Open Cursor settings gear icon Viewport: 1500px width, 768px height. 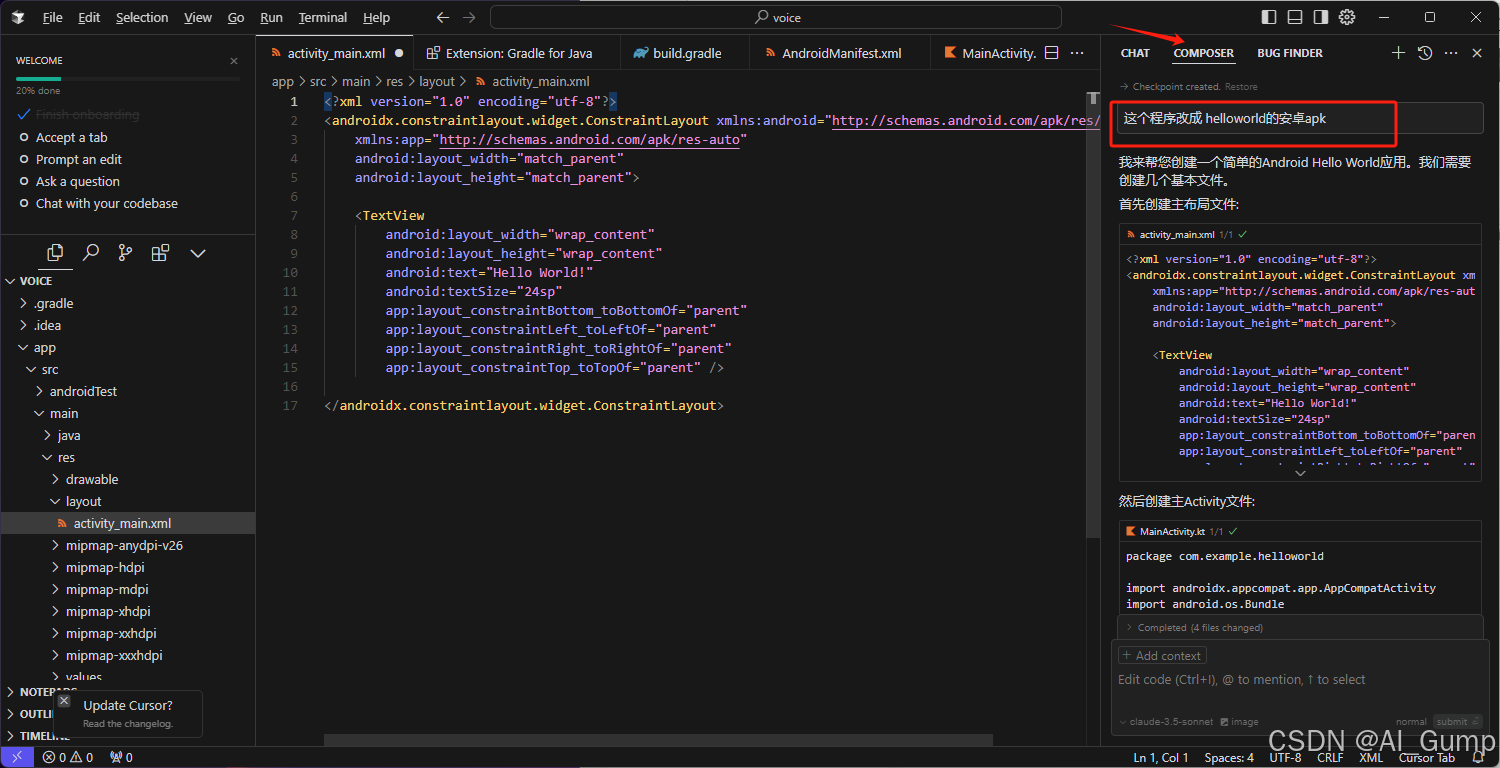tap(1347, 17)
